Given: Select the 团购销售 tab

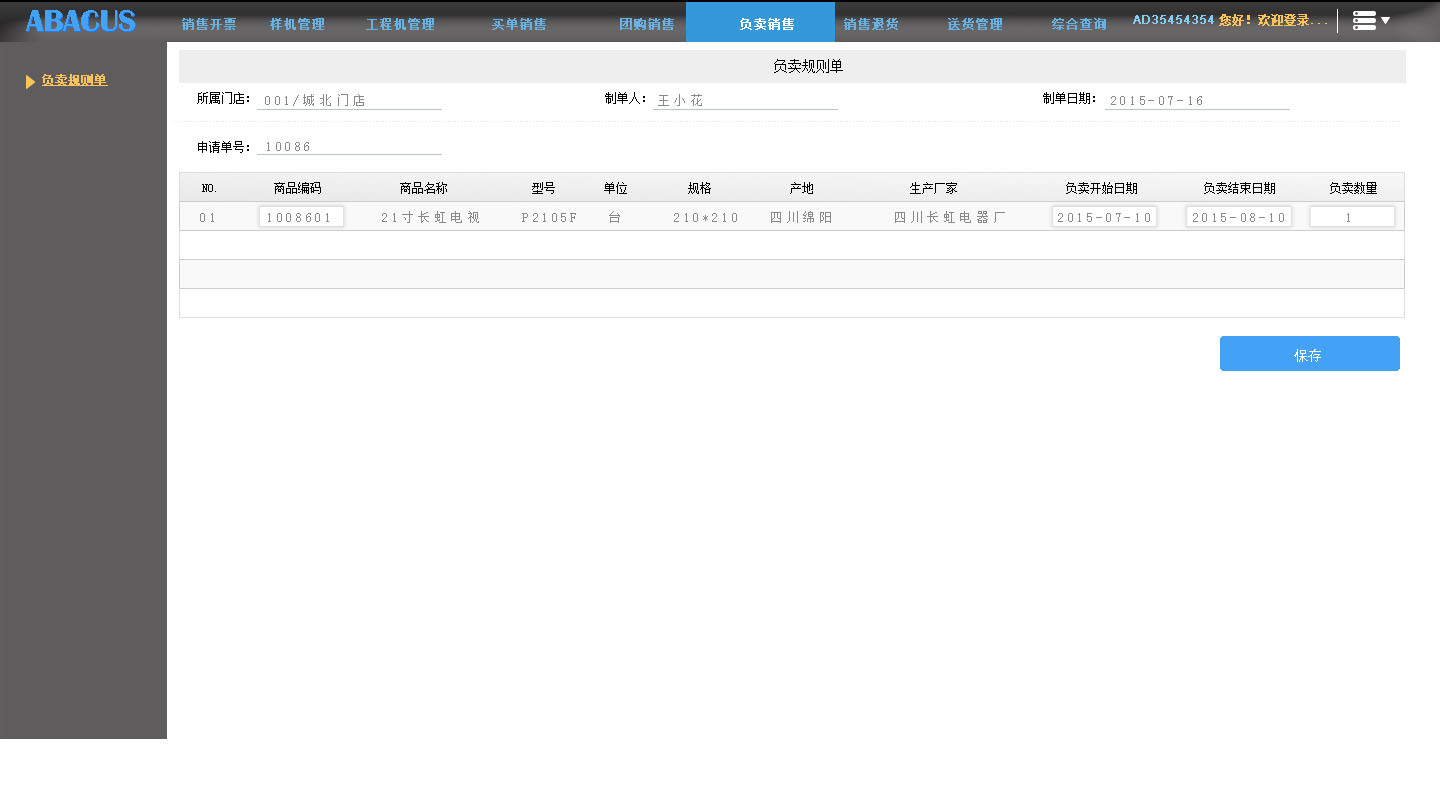Looking at the screenshot, I should (x=647, y=24).
